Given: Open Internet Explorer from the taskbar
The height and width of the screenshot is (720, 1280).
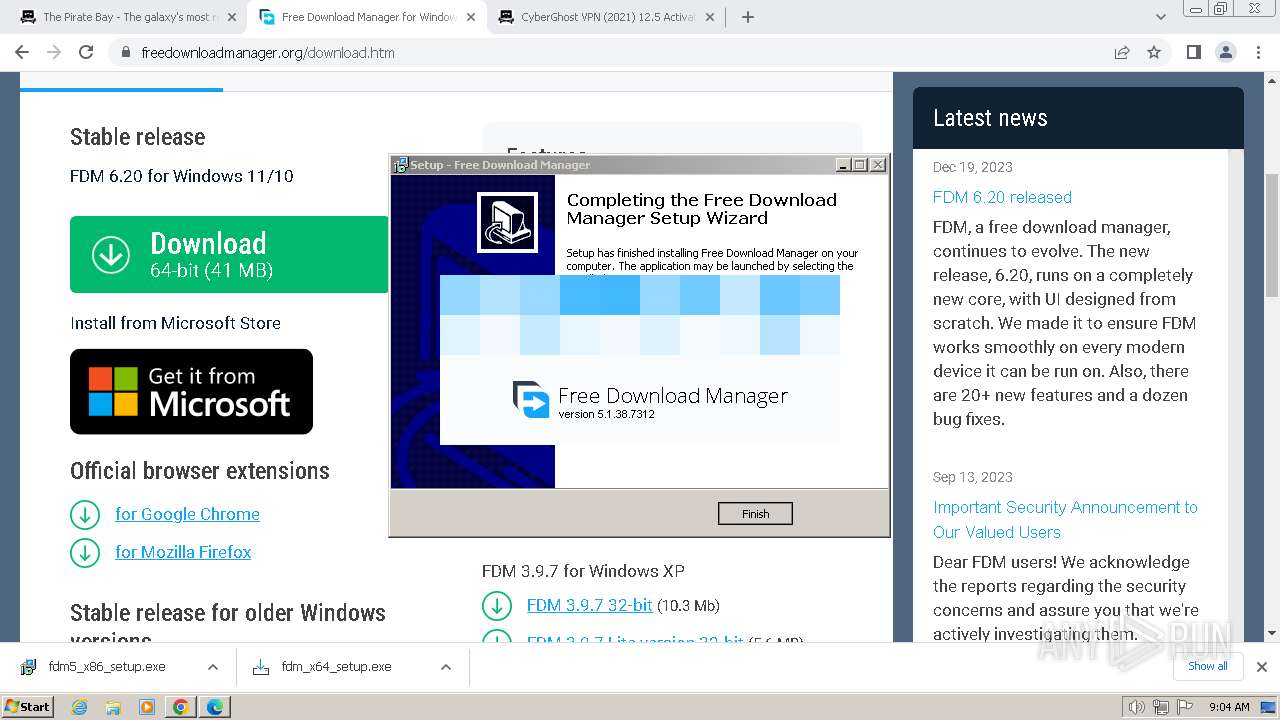Looking at the screenshot, I should click(x=80, y=707).
